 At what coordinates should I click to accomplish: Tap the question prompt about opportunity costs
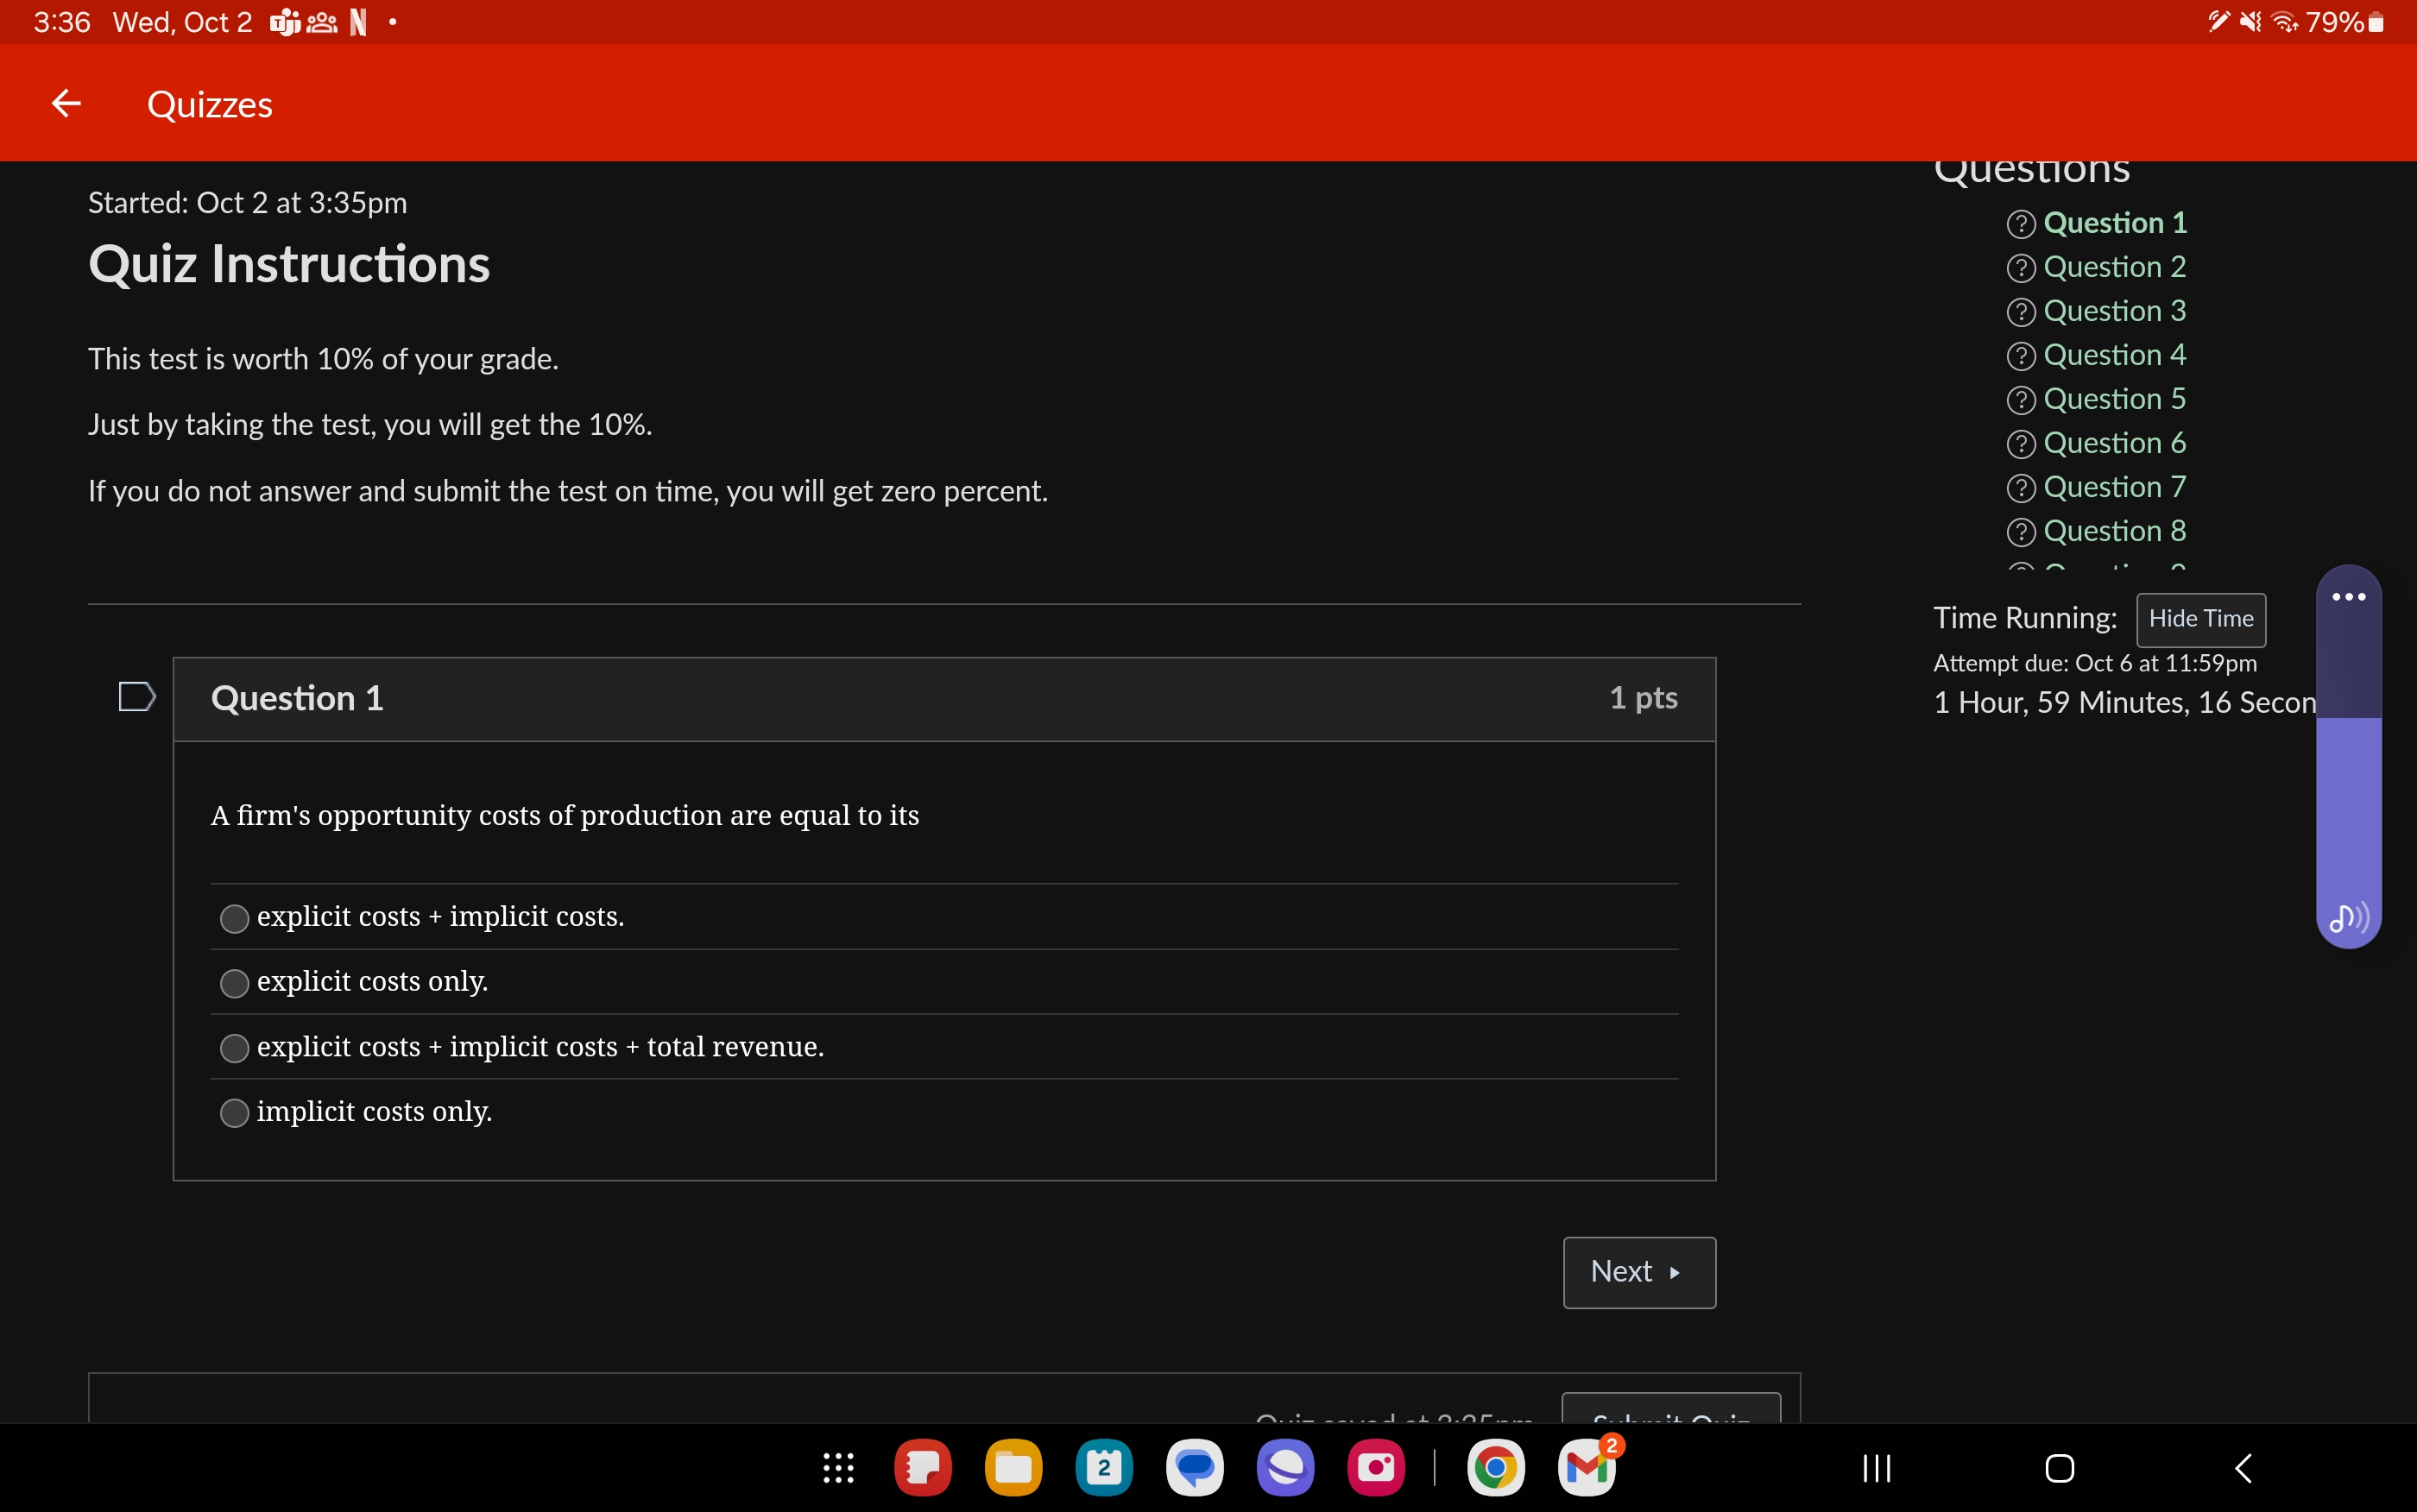click(x=565, y=815)
